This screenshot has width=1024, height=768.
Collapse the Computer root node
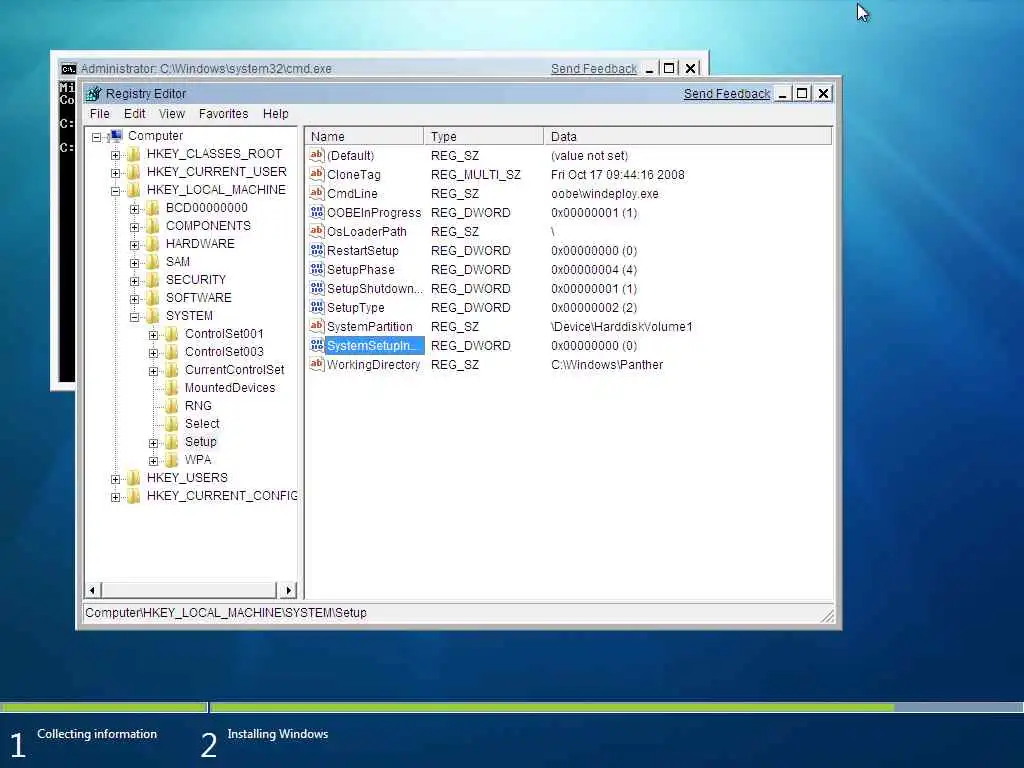(x=97, y=137)
